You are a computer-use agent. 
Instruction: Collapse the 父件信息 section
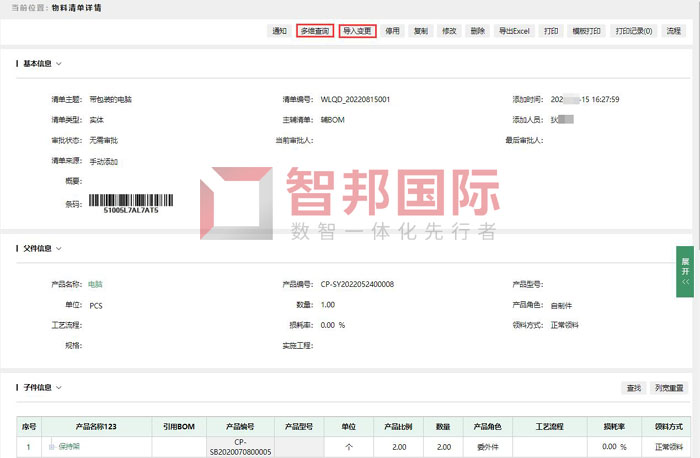tap(59, 248)
